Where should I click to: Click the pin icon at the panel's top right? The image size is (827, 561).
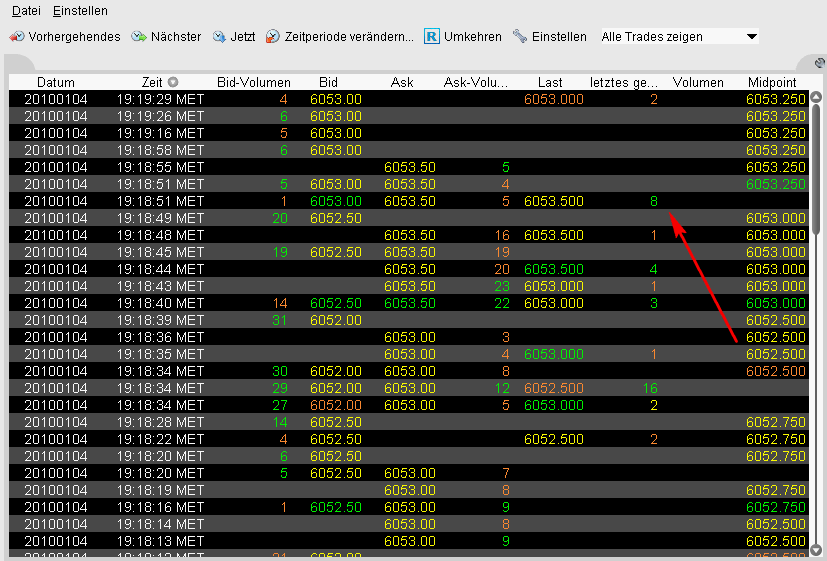(820, 63)
